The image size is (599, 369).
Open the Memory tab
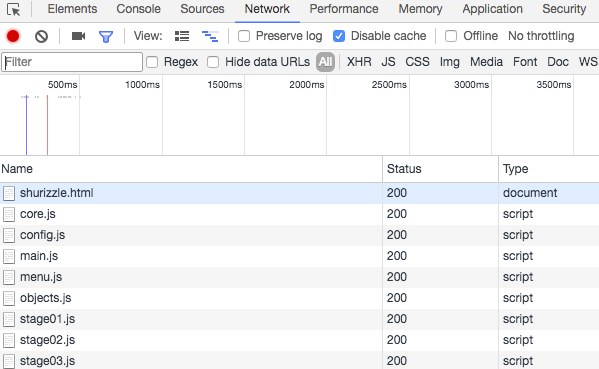tap(420, 9)
